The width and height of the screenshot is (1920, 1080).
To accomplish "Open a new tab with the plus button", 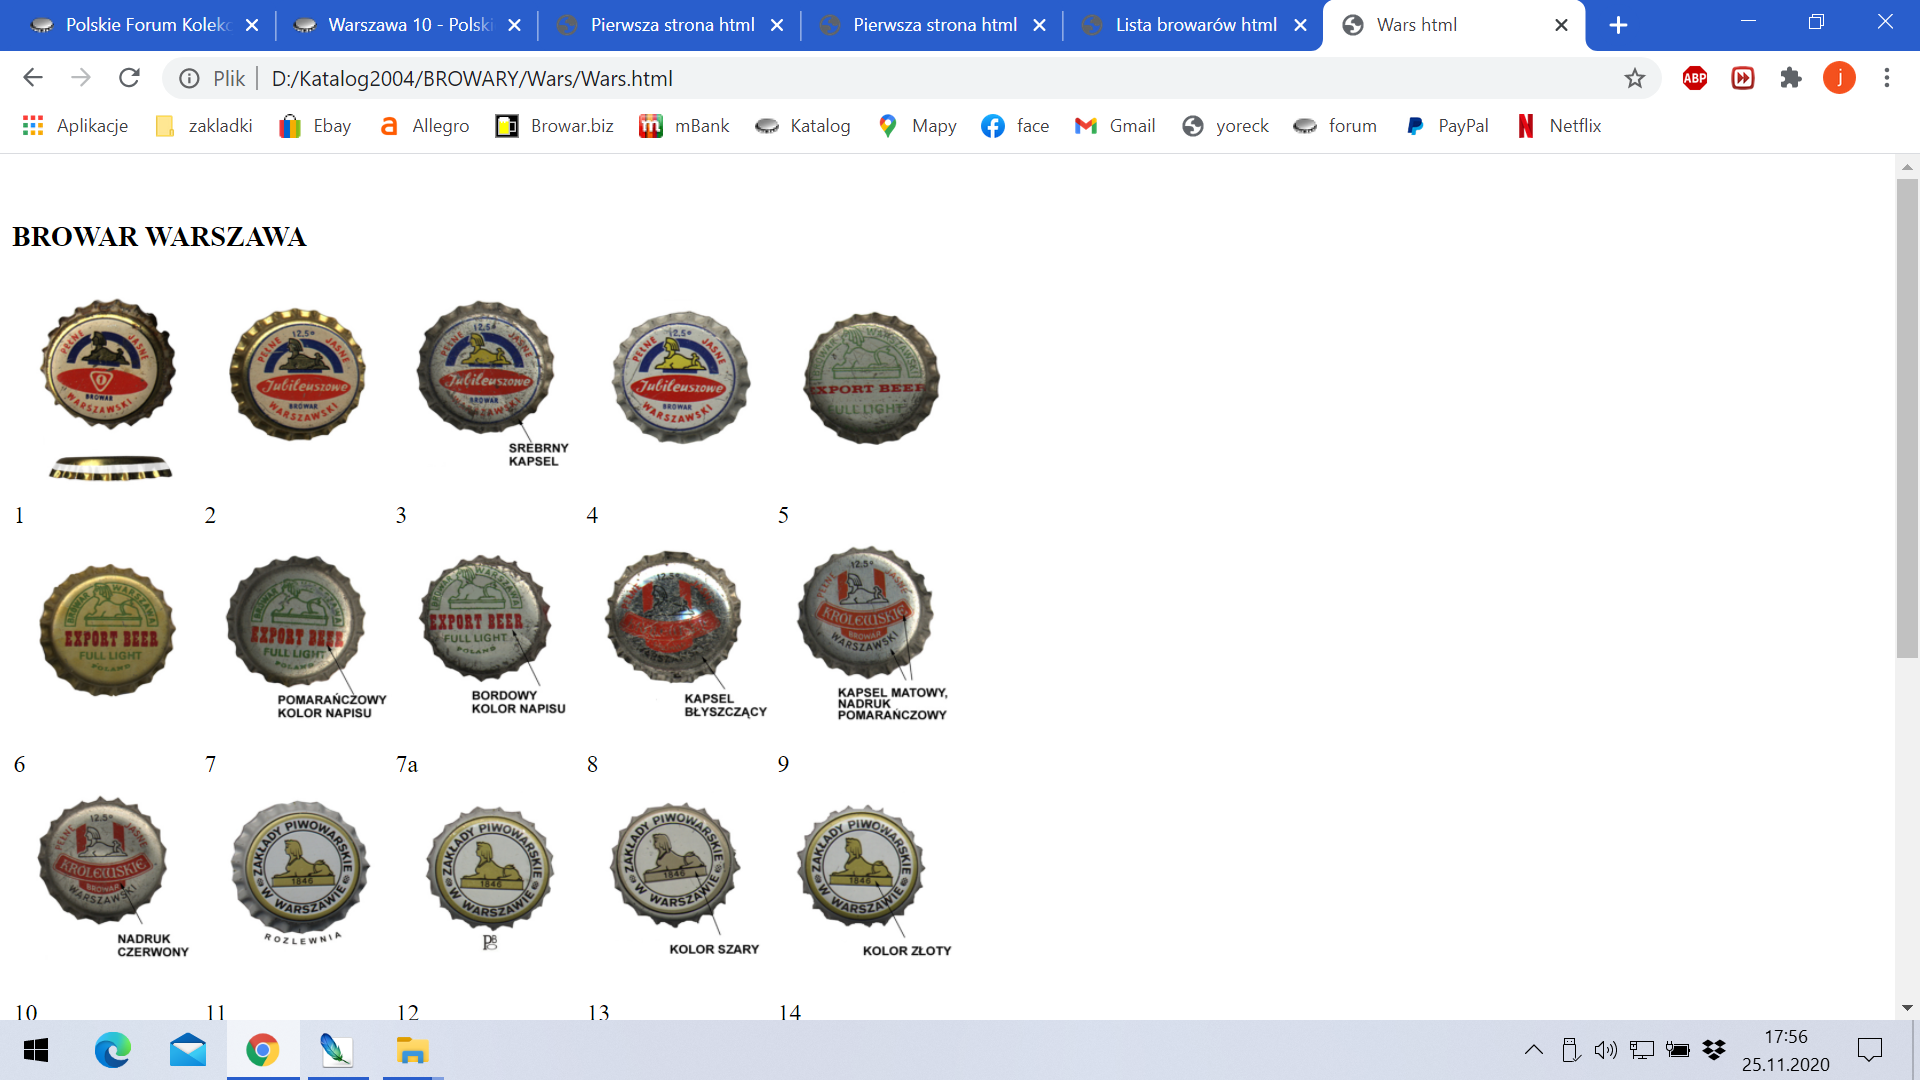I will 1618,25.
